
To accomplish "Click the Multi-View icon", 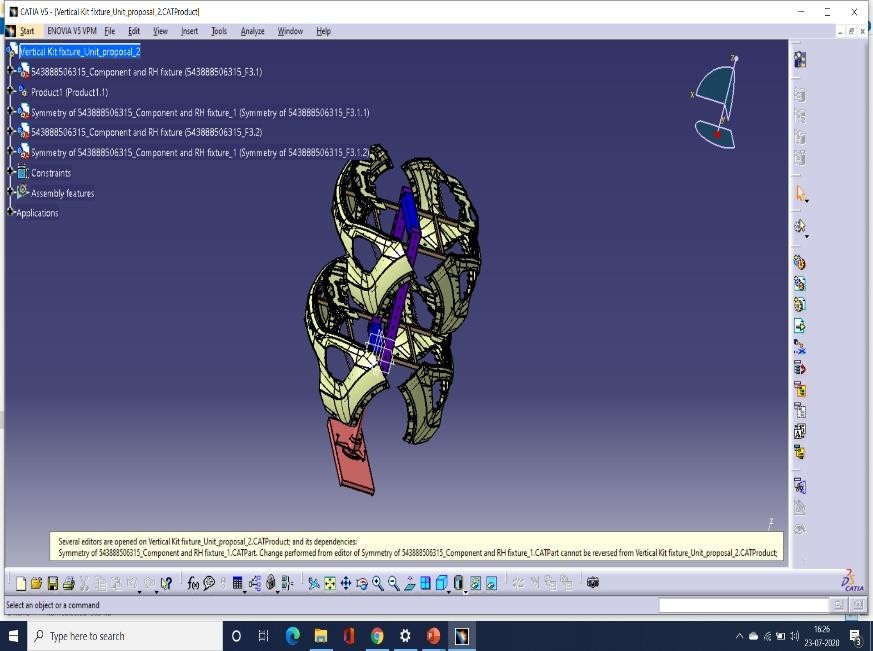I will (425, 583).
